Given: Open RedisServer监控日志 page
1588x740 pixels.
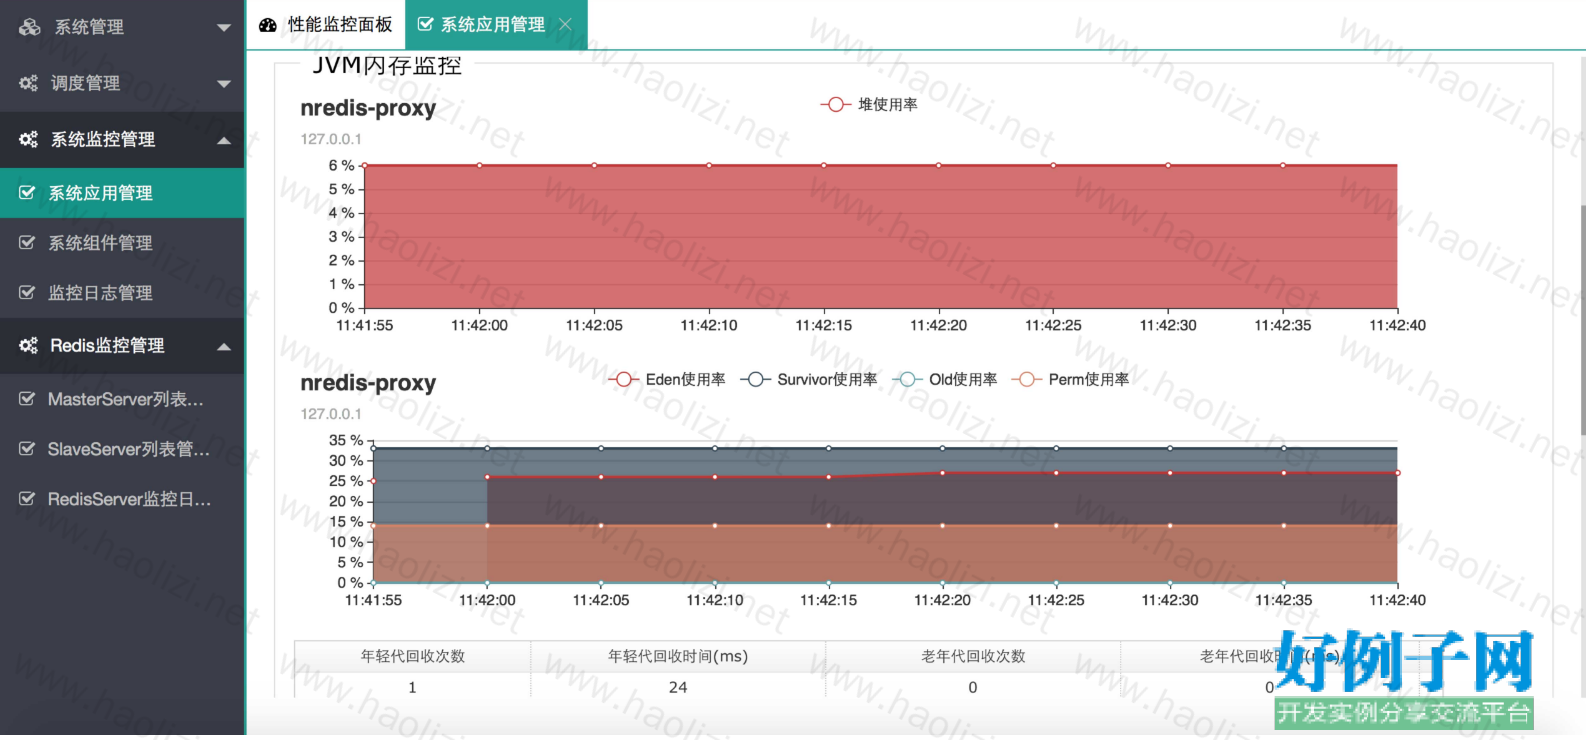Looking at the screenshot, I should coord(129,499).
